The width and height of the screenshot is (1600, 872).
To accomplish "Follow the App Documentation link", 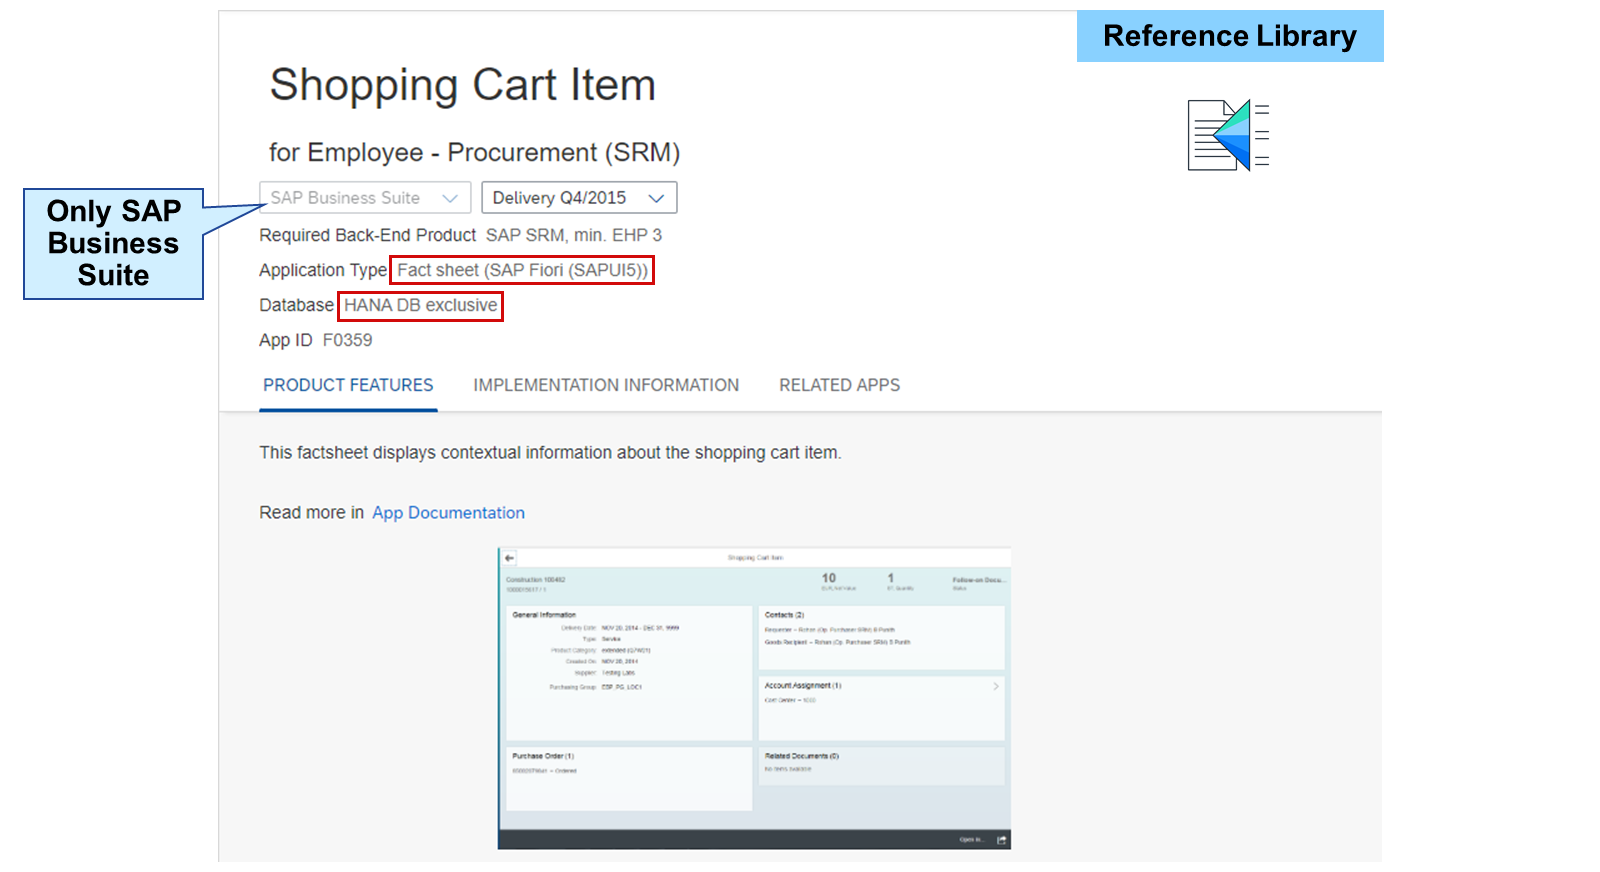I will click(x=448, y=513).
